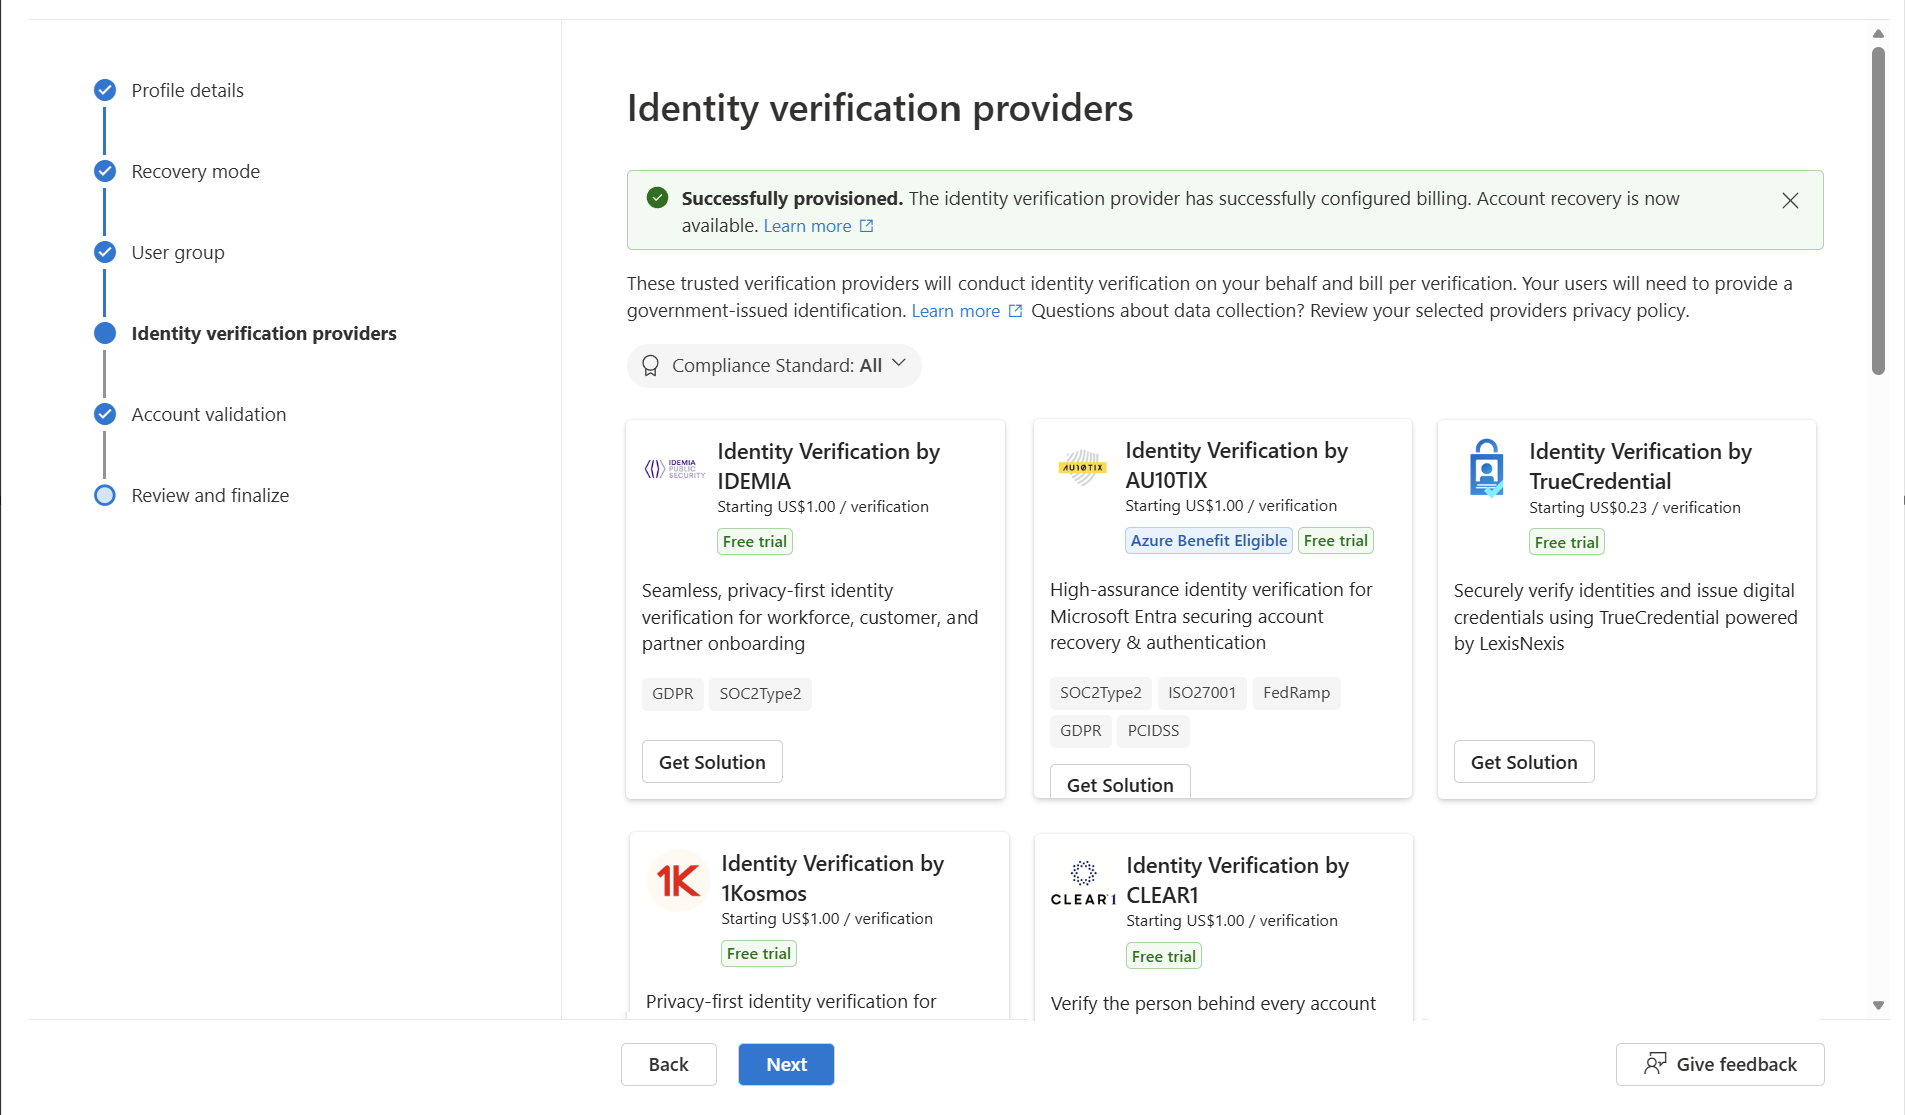
Task: Click the IDEMIA GDPR compliance tag
Action: tap(673, 694)
